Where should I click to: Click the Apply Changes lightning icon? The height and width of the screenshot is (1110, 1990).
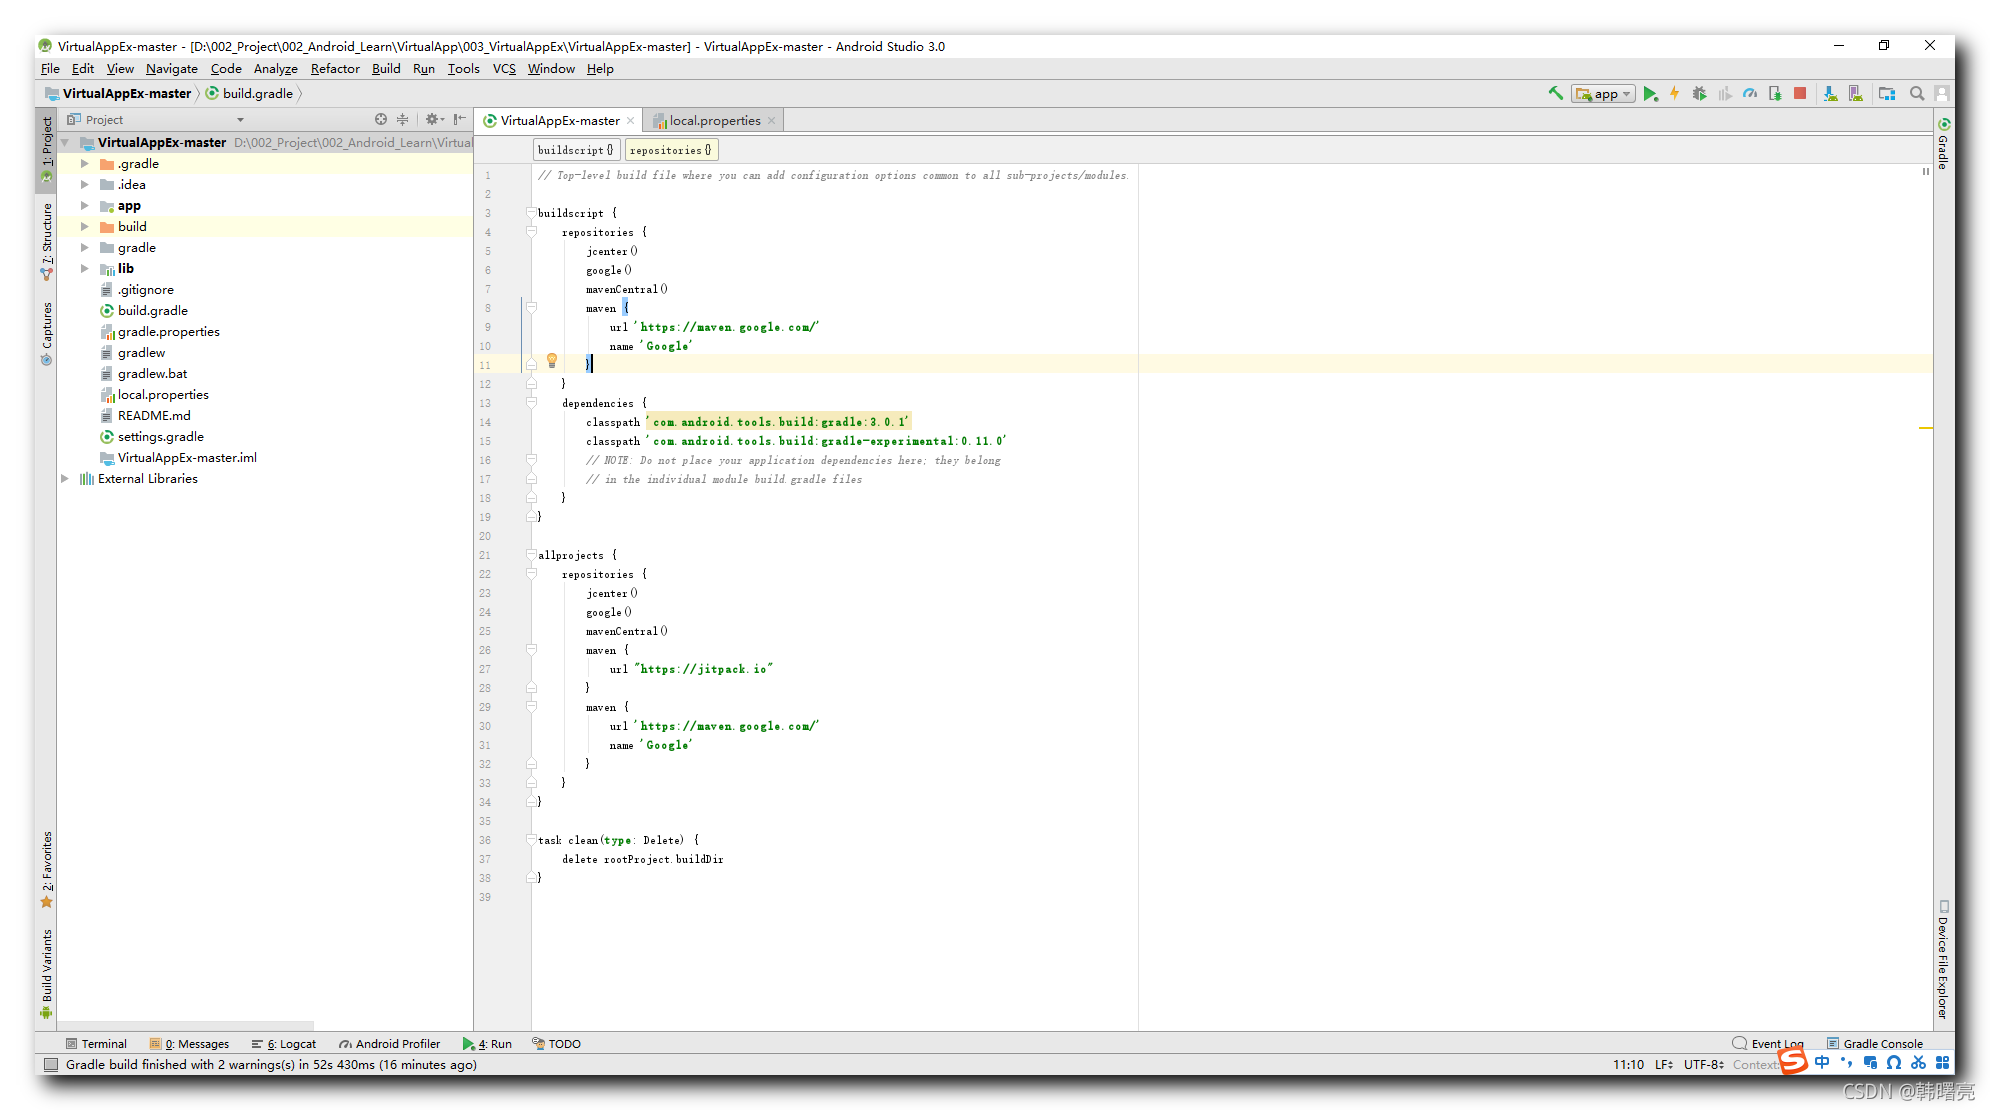[x=1674, y=93]
